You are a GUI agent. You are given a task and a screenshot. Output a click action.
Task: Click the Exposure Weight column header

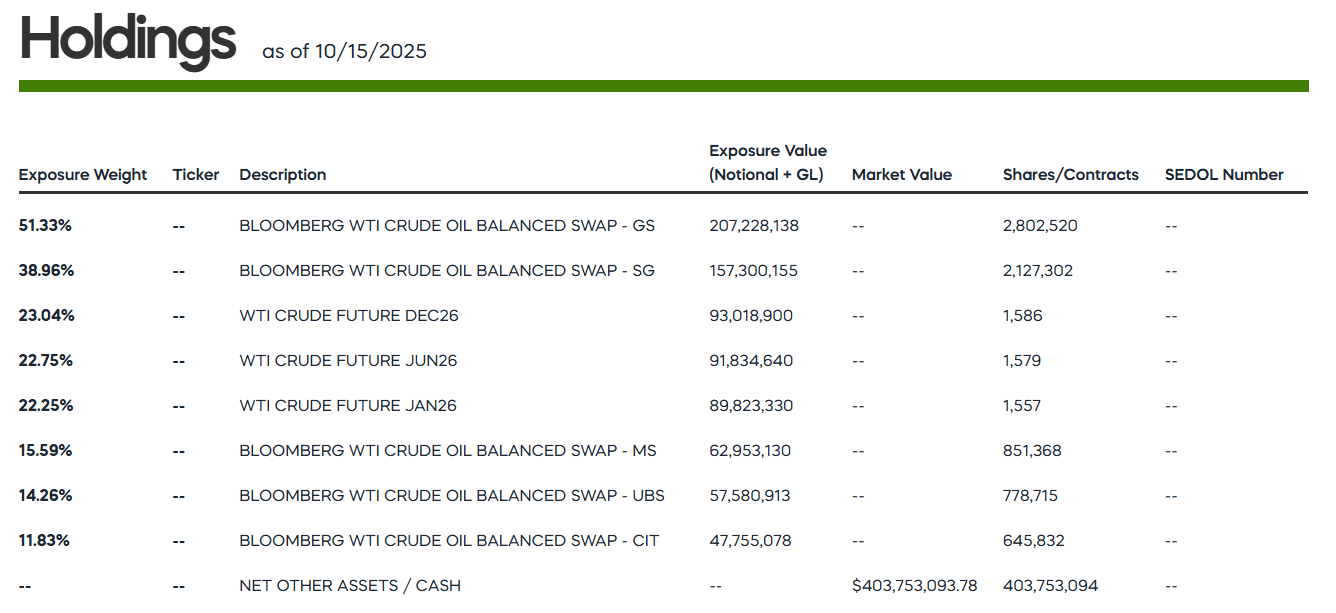(83, 175)
